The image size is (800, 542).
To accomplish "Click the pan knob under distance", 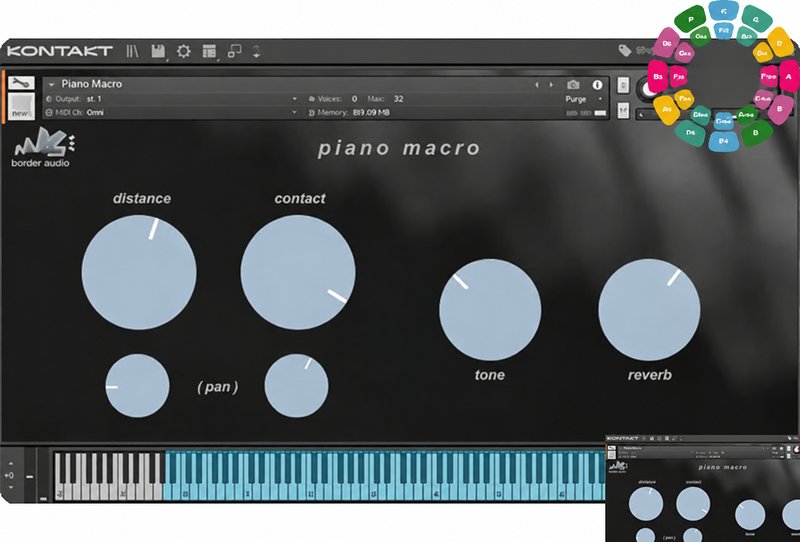I will [x=137, y=386].
